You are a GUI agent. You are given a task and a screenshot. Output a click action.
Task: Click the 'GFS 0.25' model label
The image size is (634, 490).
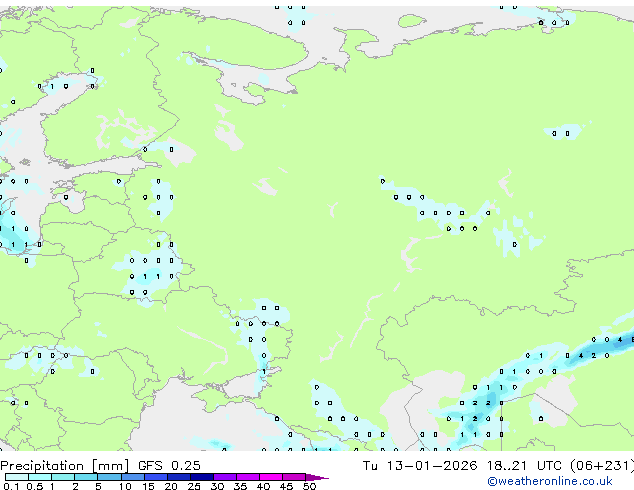point(169,466)
